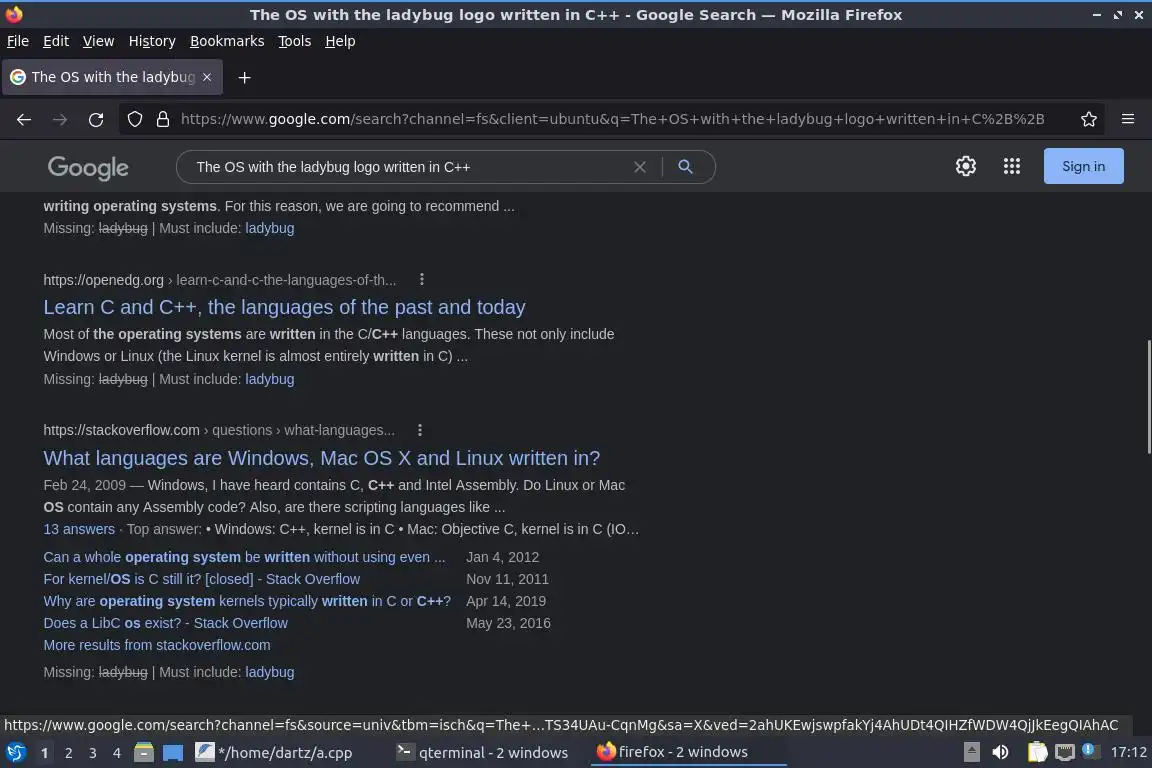The image size is (1152, 768).
Task: Click the show desktop icon in the taskbar
Action: (173, 753)
